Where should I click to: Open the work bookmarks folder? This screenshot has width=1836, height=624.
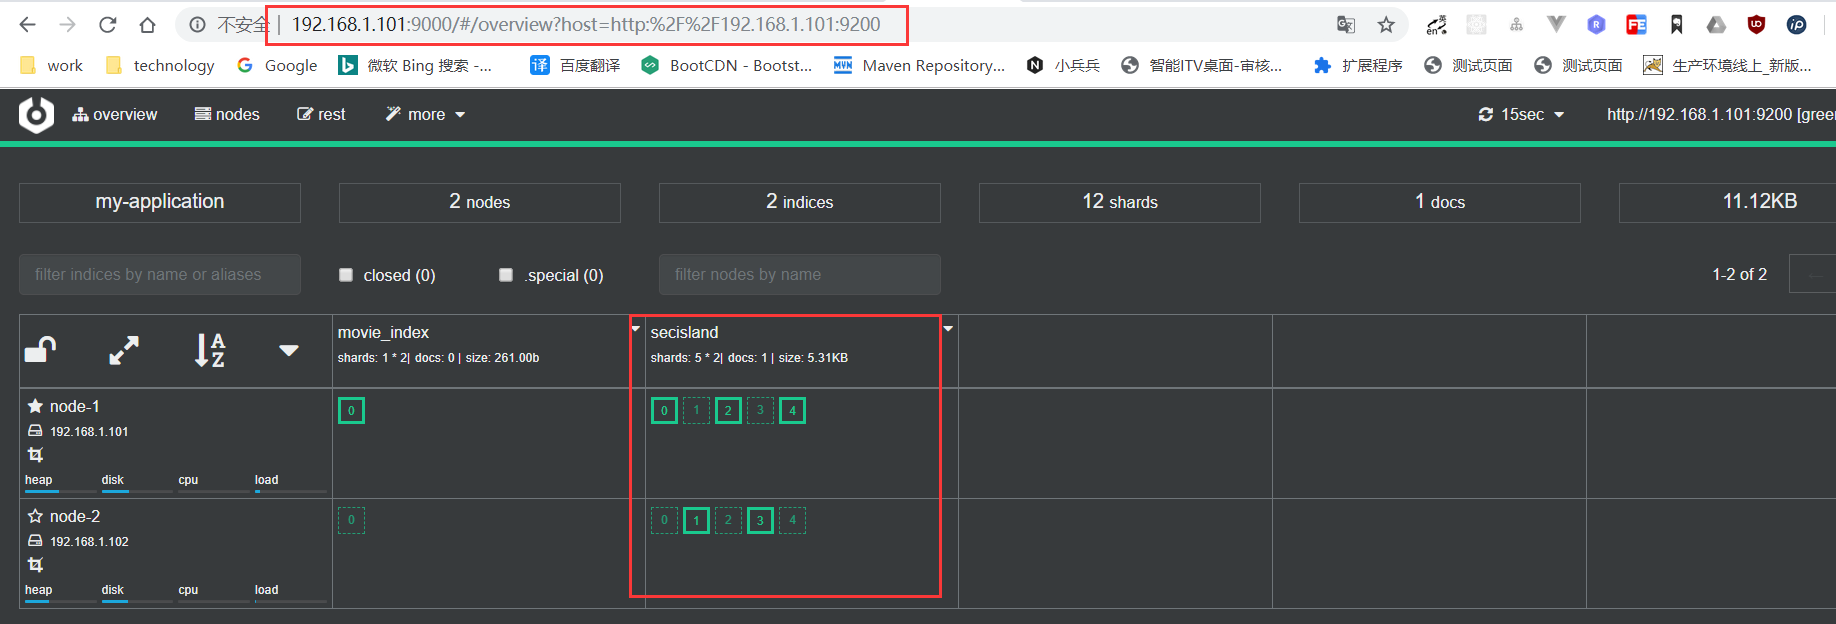52,65
